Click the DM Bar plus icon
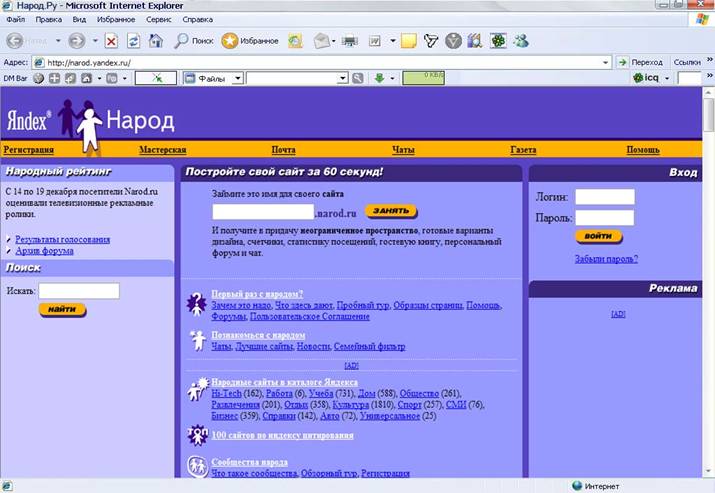This screenshot has height=493, width=715. [54, 78]
